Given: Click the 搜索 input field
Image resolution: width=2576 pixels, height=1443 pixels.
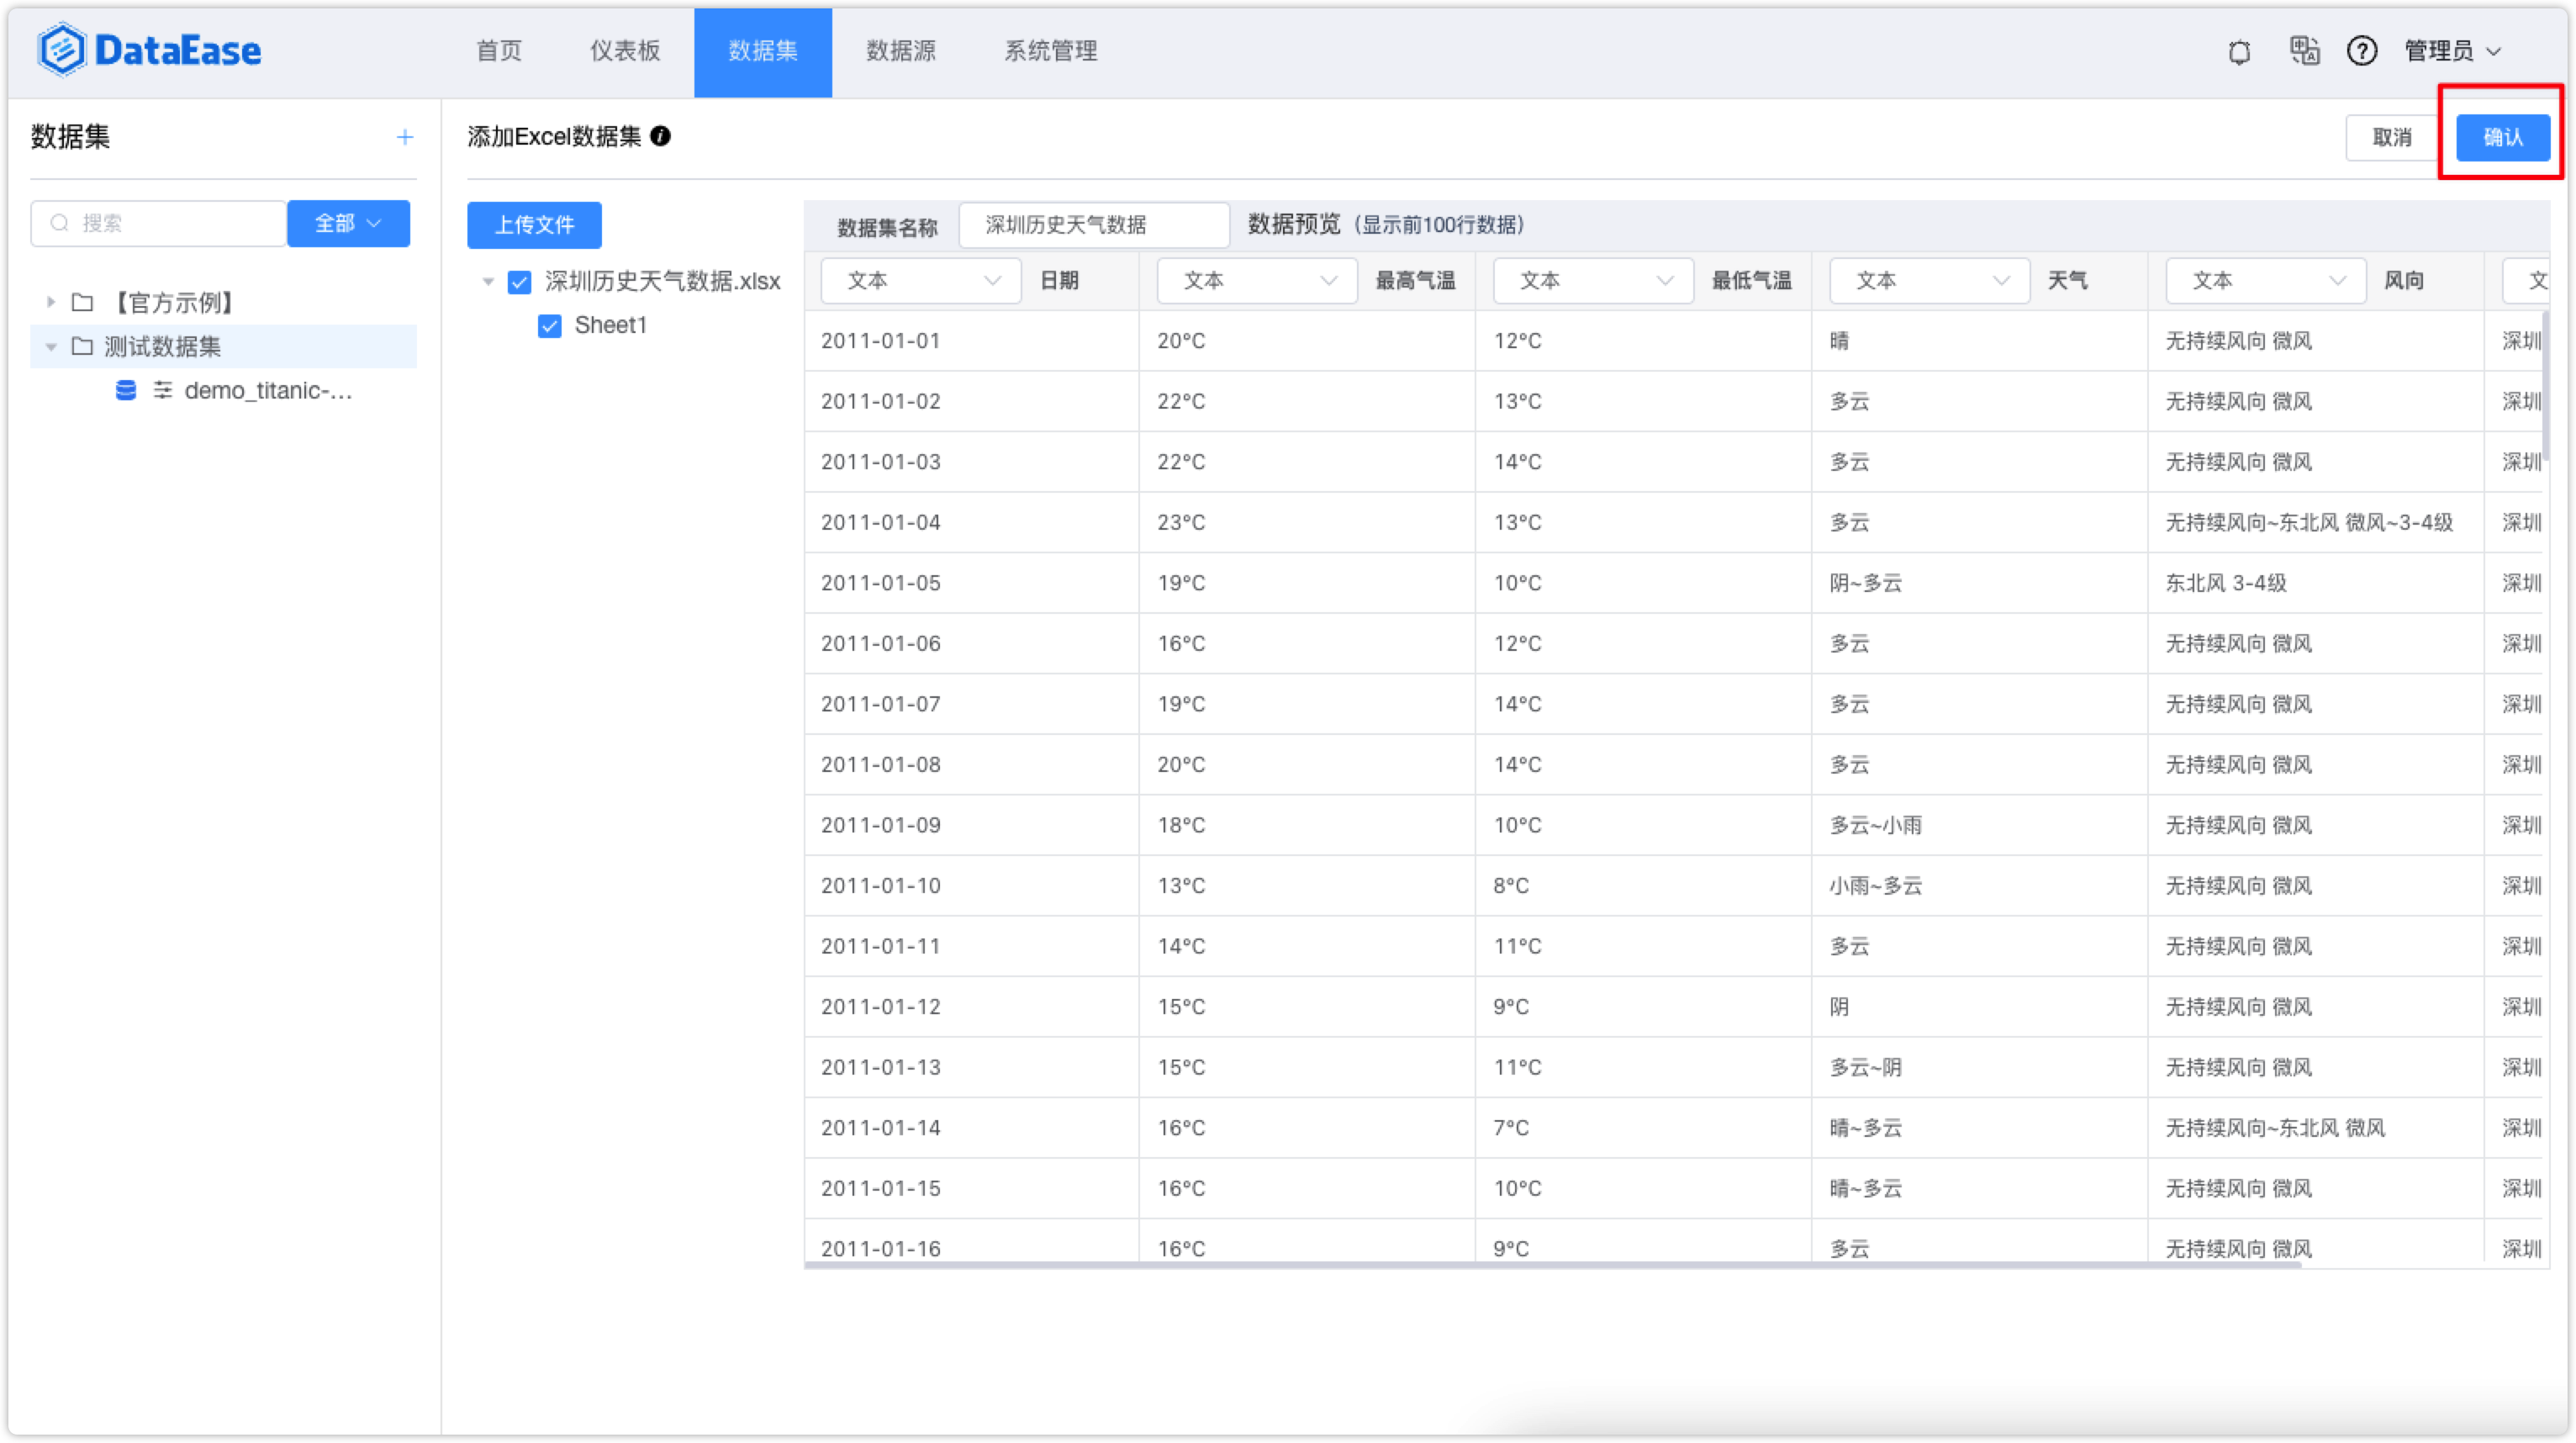Looking at the screenshot, I should coord(158,223).
